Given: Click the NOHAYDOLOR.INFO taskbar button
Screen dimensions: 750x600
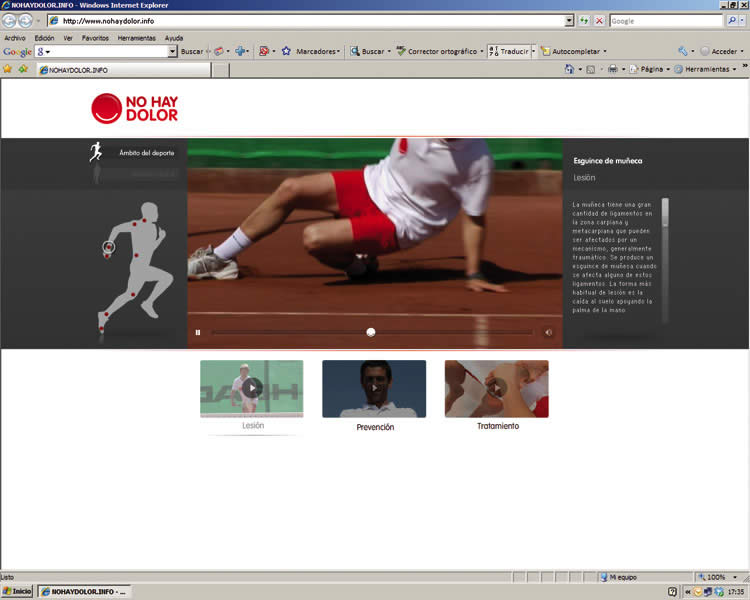Looking at the screenshot, I should point(84,591).
